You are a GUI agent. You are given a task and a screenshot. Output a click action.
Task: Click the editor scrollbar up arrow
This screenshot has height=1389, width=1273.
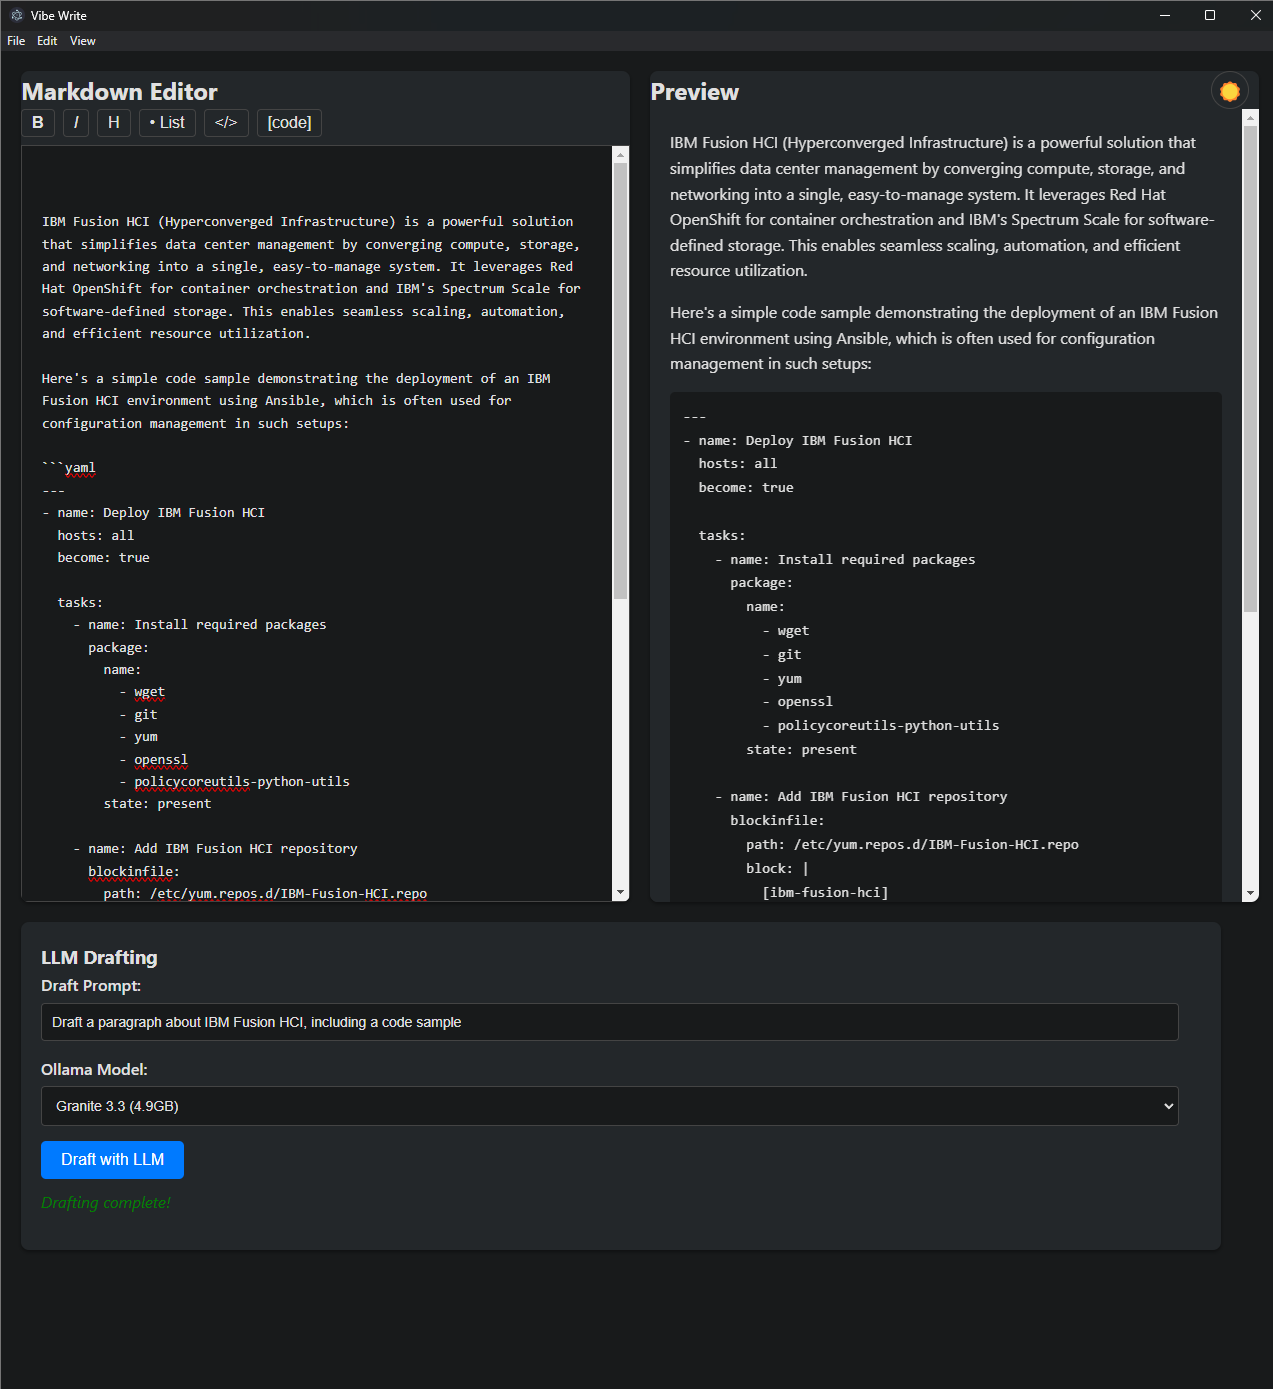pos(621,155)
